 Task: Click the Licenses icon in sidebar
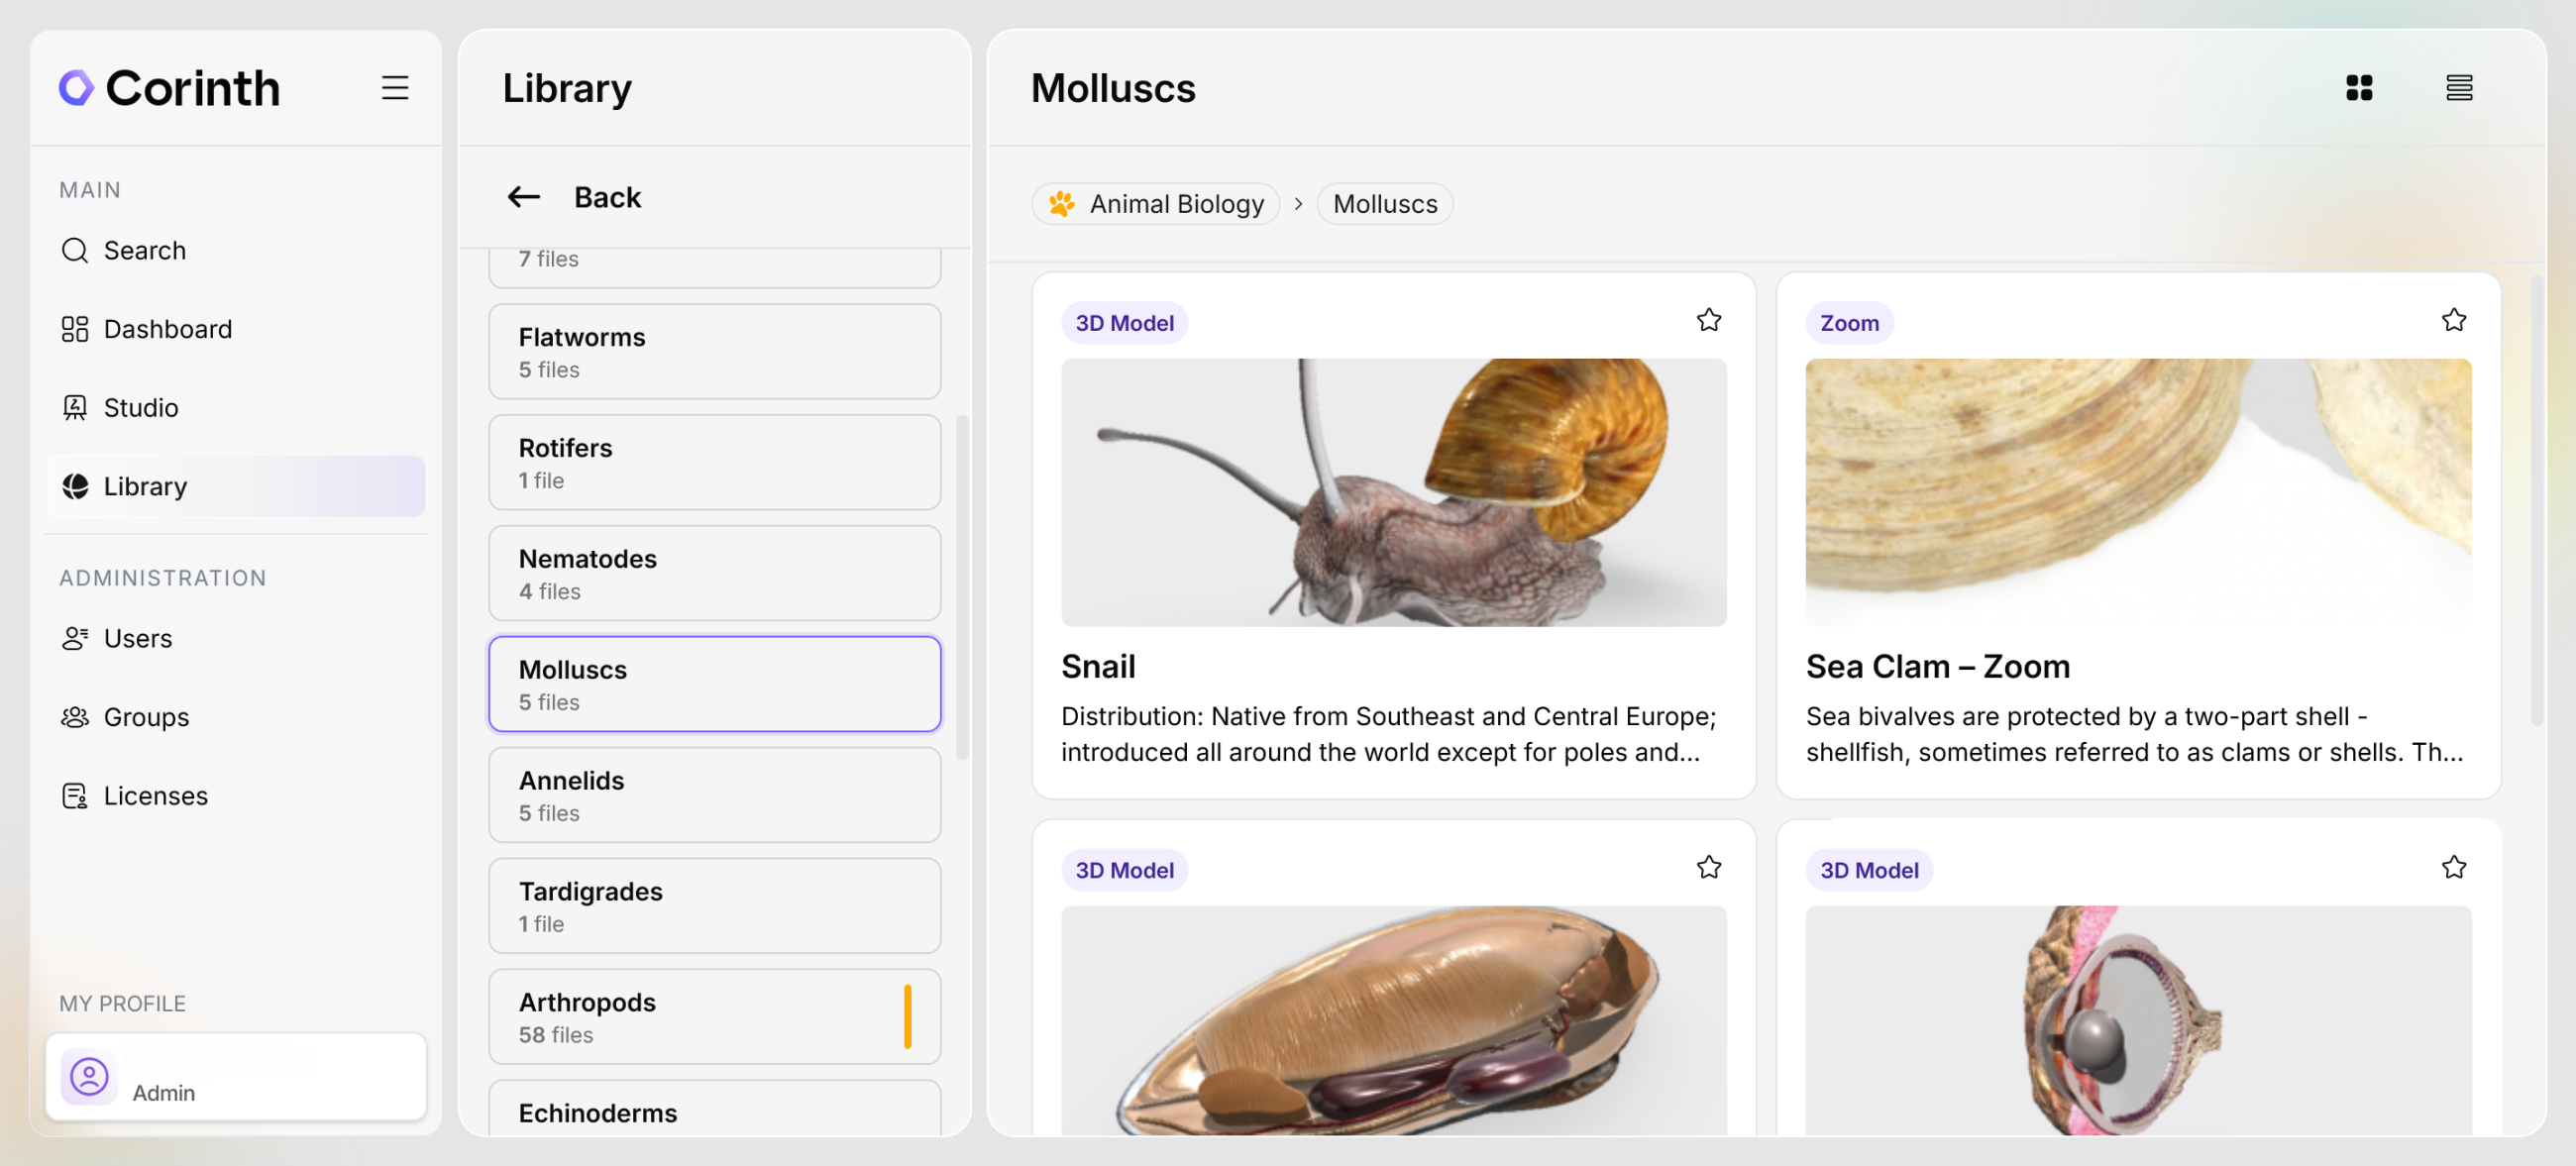75,796
